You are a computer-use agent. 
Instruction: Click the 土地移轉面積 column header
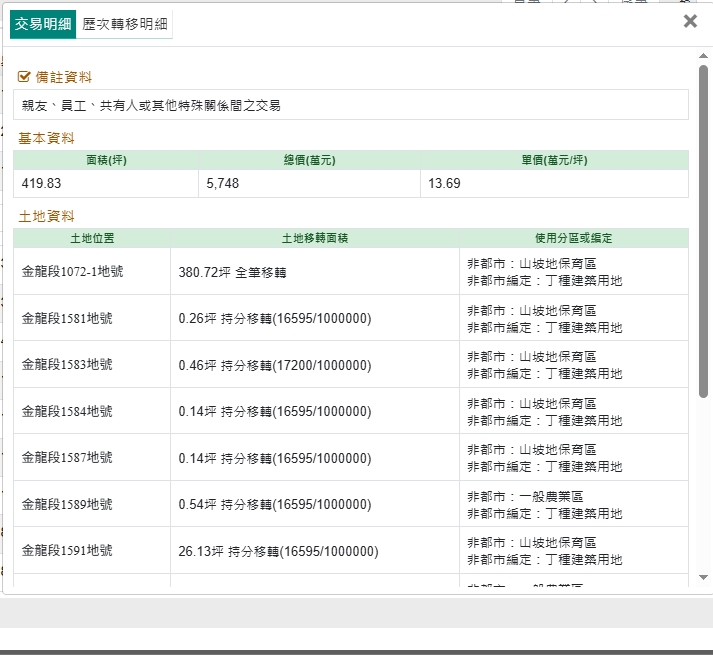[x=314, y=238]
